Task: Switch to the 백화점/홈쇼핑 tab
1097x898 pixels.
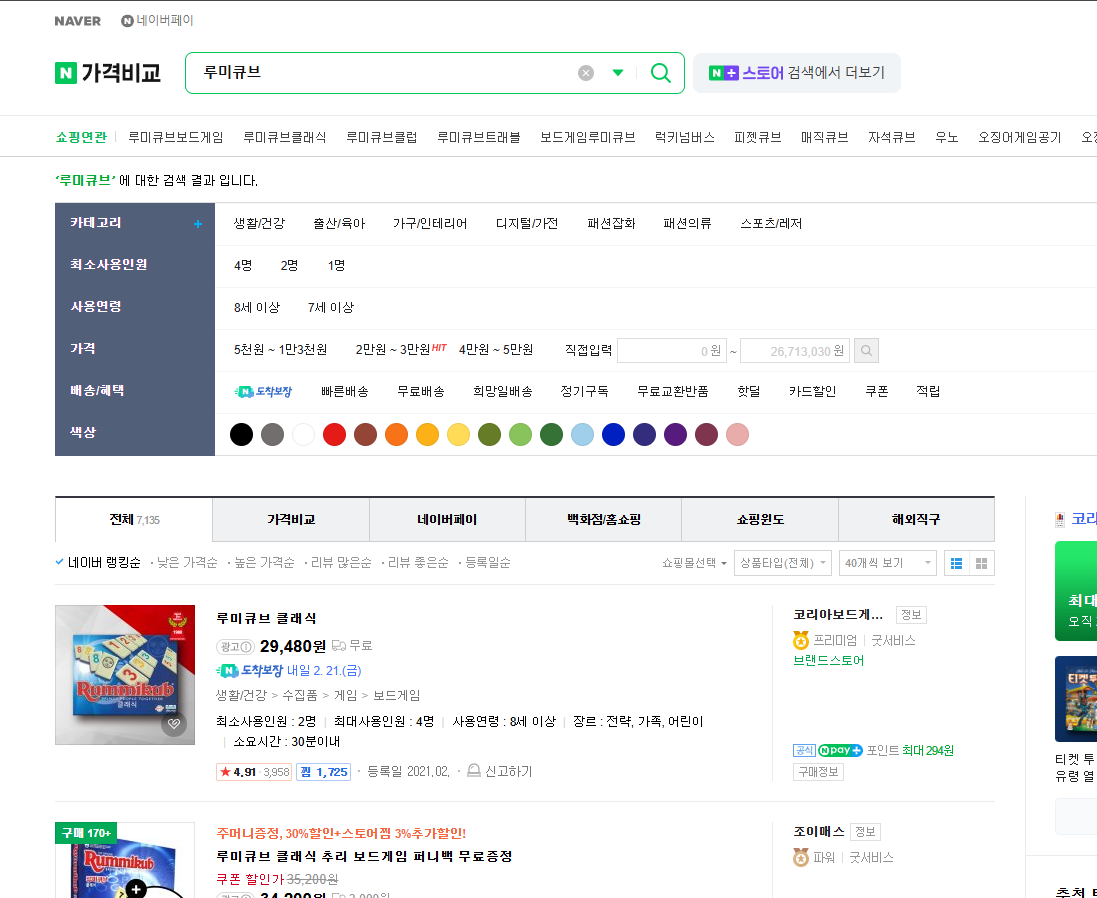Action: (x=604, y=520)
